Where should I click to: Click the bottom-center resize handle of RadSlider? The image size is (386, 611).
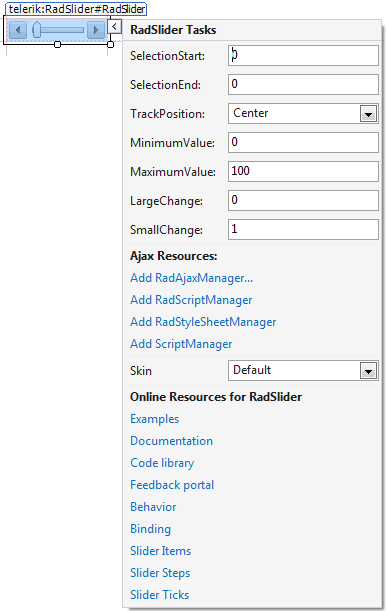tap(58, 44)
